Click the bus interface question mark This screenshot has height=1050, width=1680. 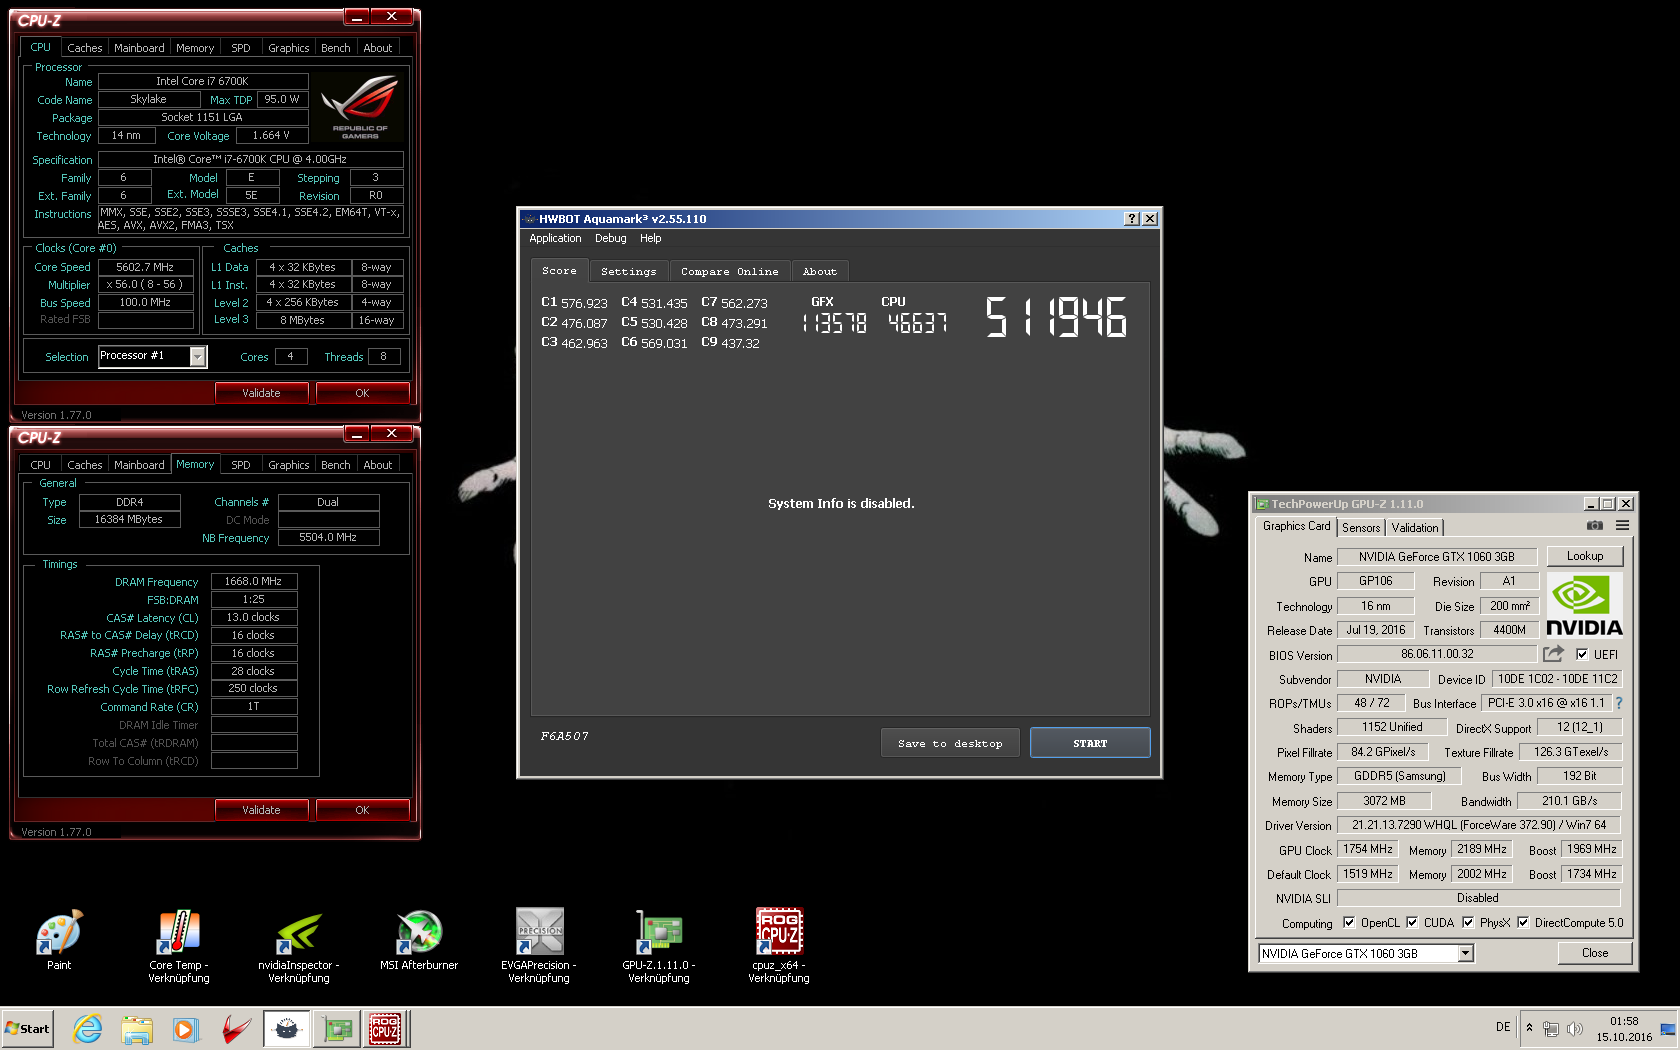(1619, 703)
